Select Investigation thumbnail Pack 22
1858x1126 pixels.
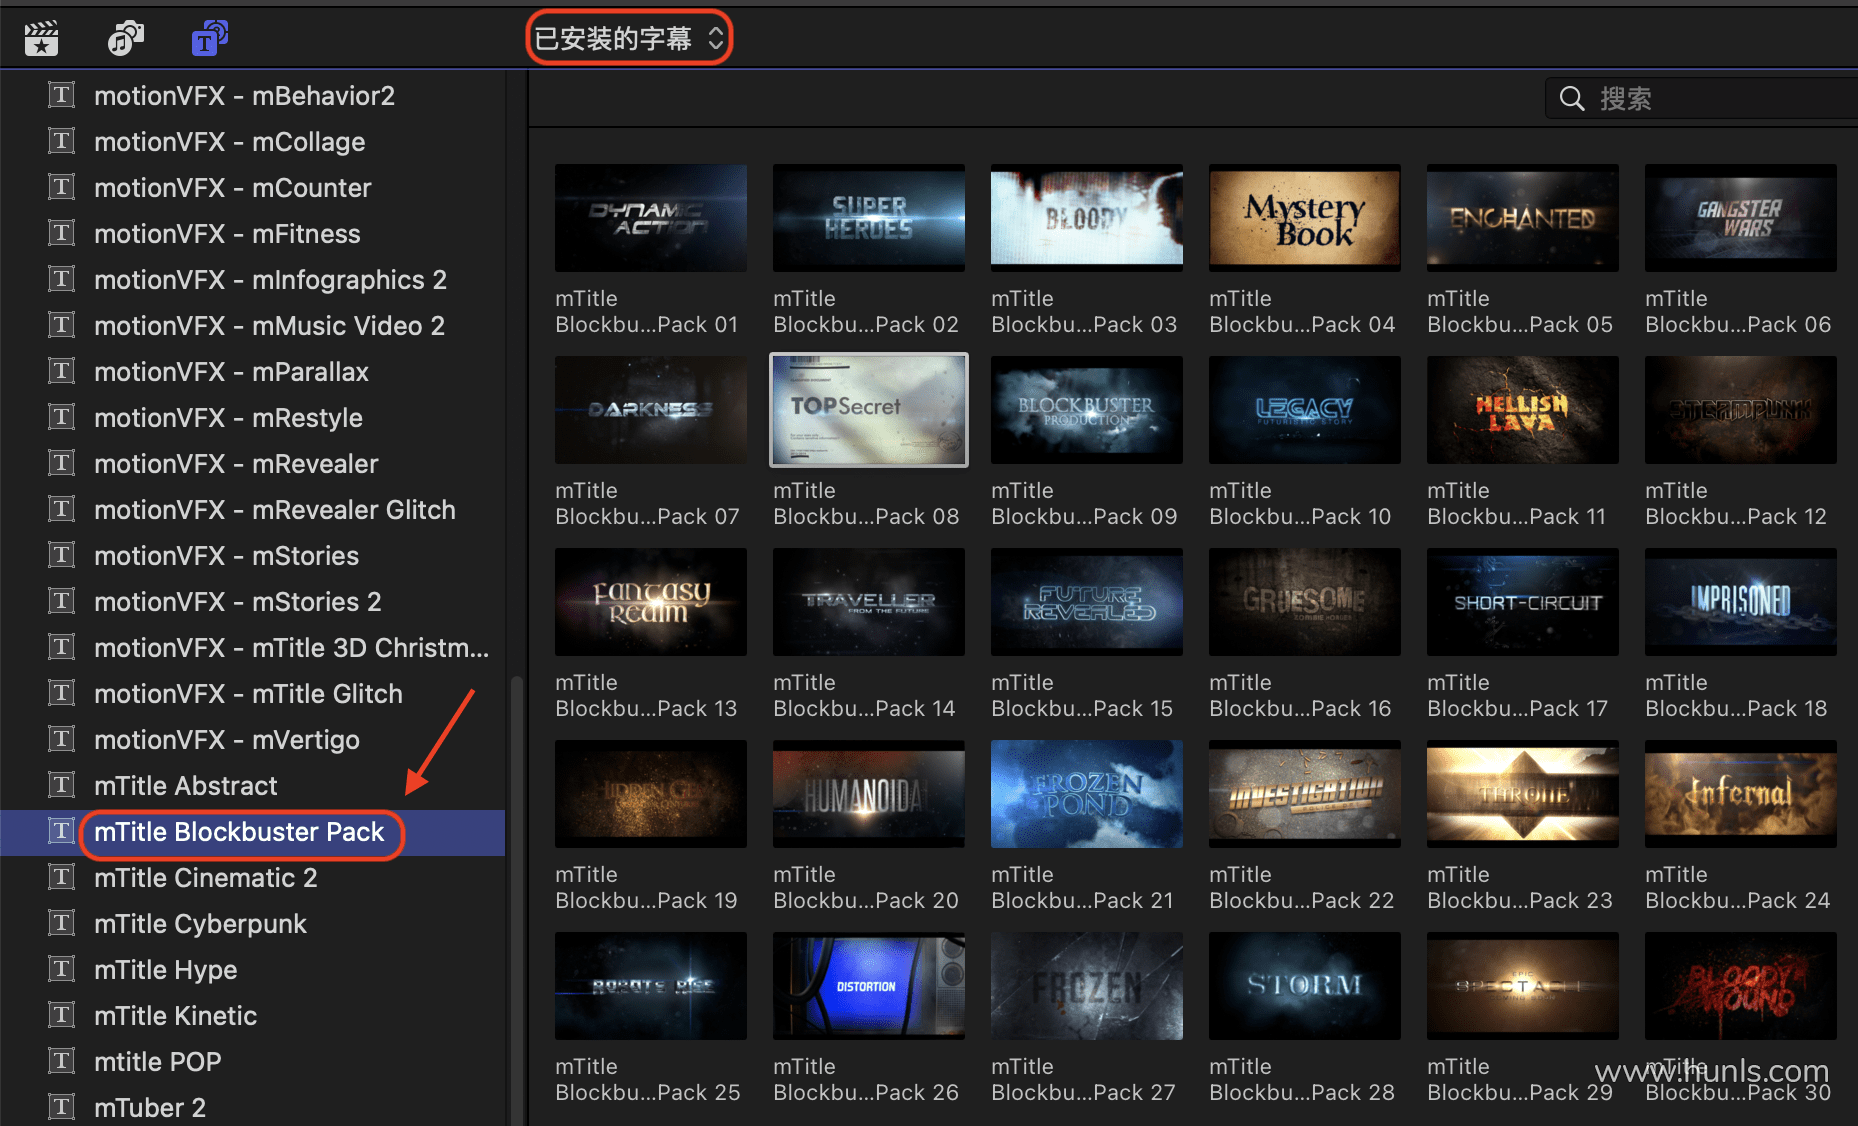point(1305,794)
